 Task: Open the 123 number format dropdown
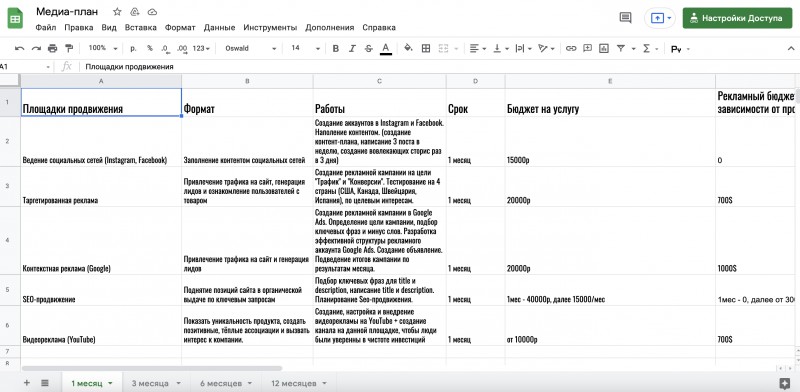point(201,48)
